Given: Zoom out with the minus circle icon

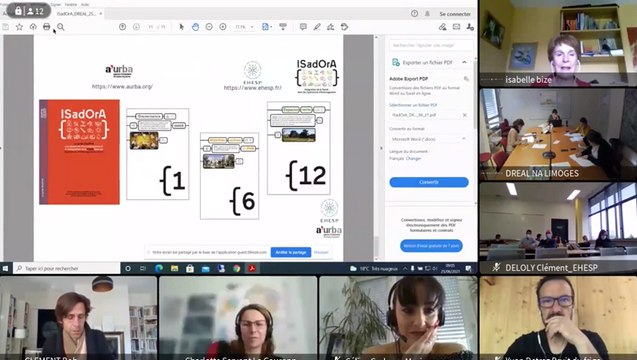Looking at the screenshot, I should (209, 27).
